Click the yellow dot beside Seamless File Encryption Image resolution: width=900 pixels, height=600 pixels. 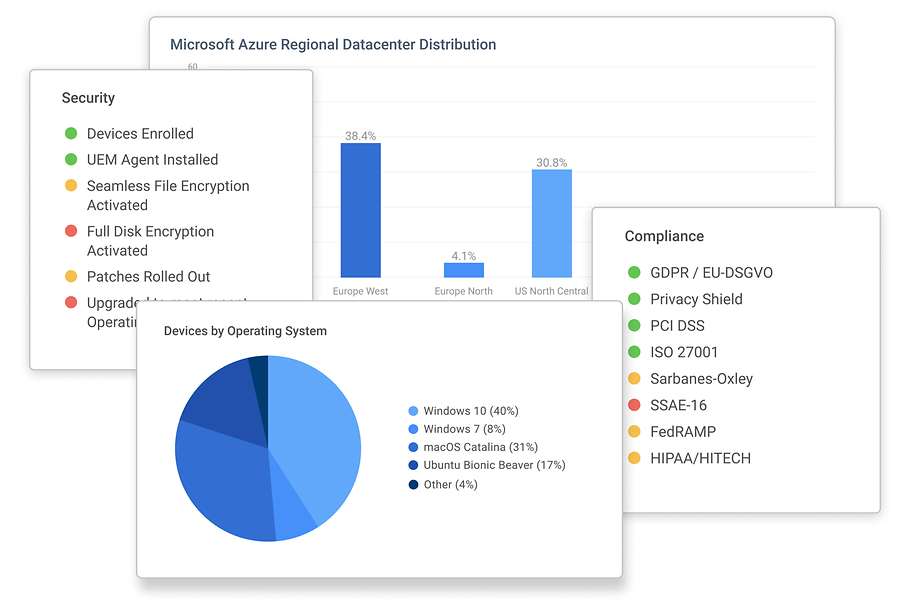[71, 185]
